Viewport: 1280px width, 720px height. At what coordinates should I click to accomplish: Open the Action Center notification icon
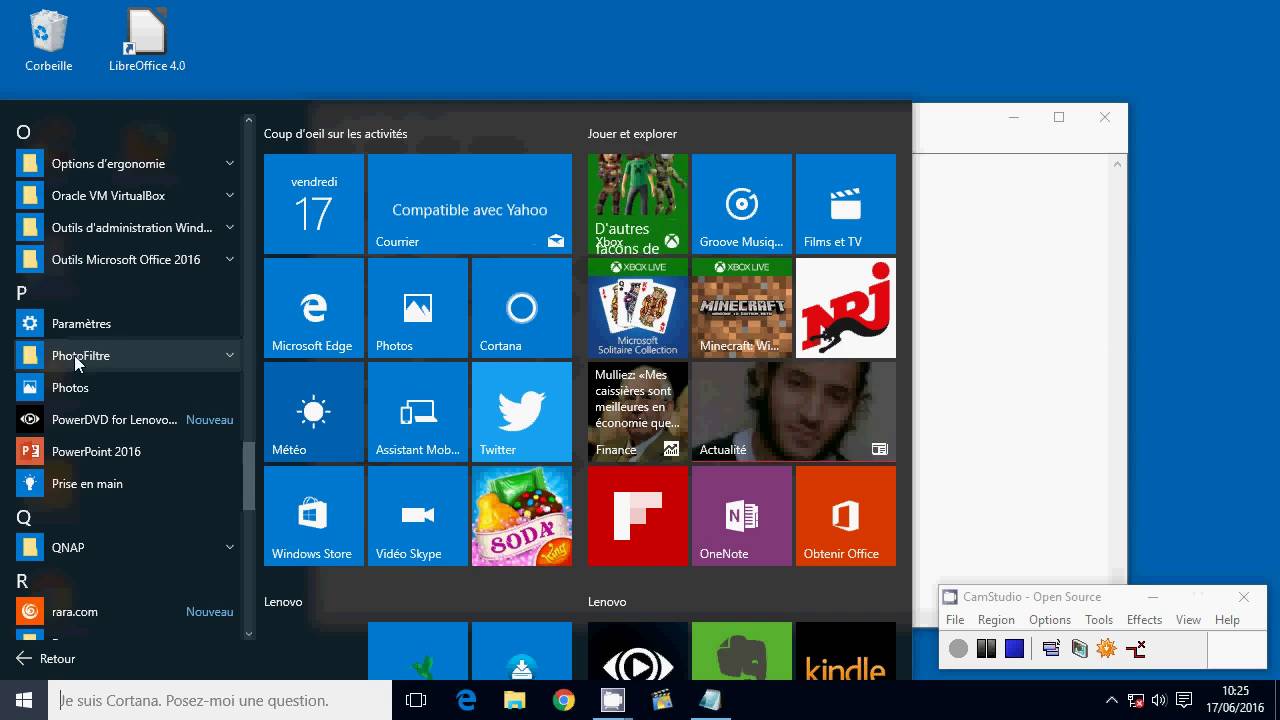[1184, 700]
